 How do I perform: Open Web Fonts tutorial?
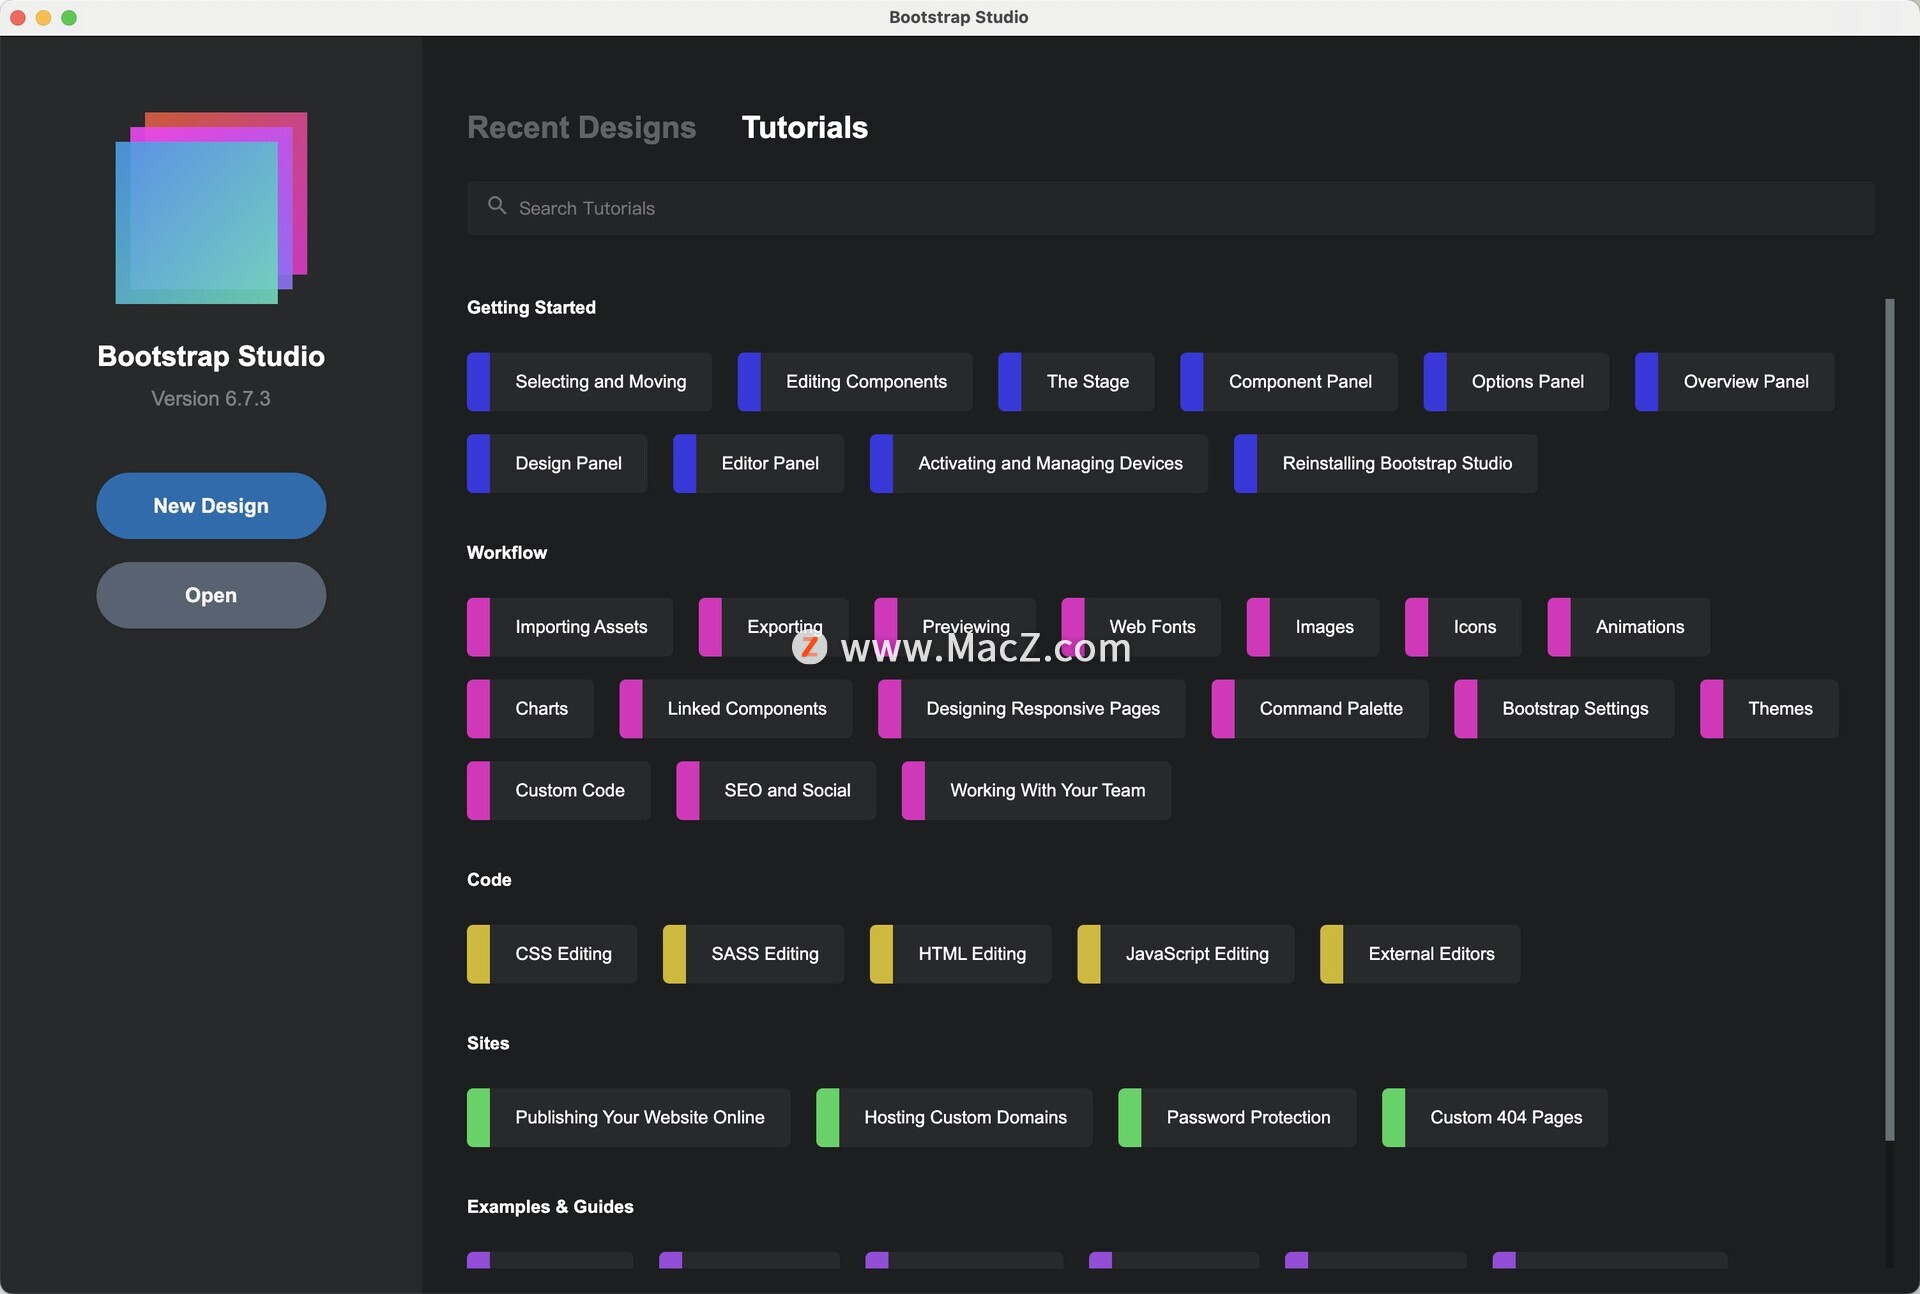pos(1140,627)
